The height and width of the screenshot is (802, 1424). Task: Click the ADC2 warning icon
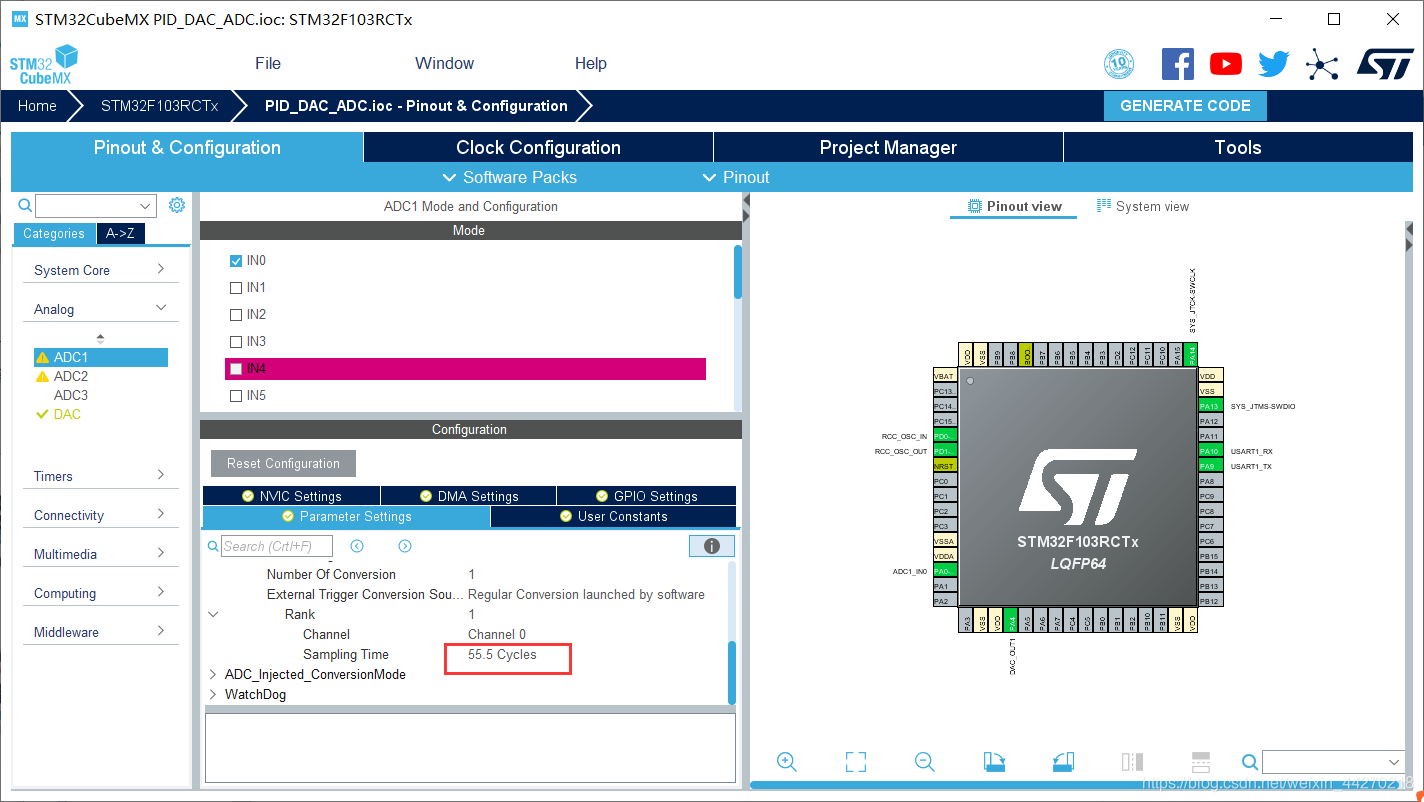(42, 377)
